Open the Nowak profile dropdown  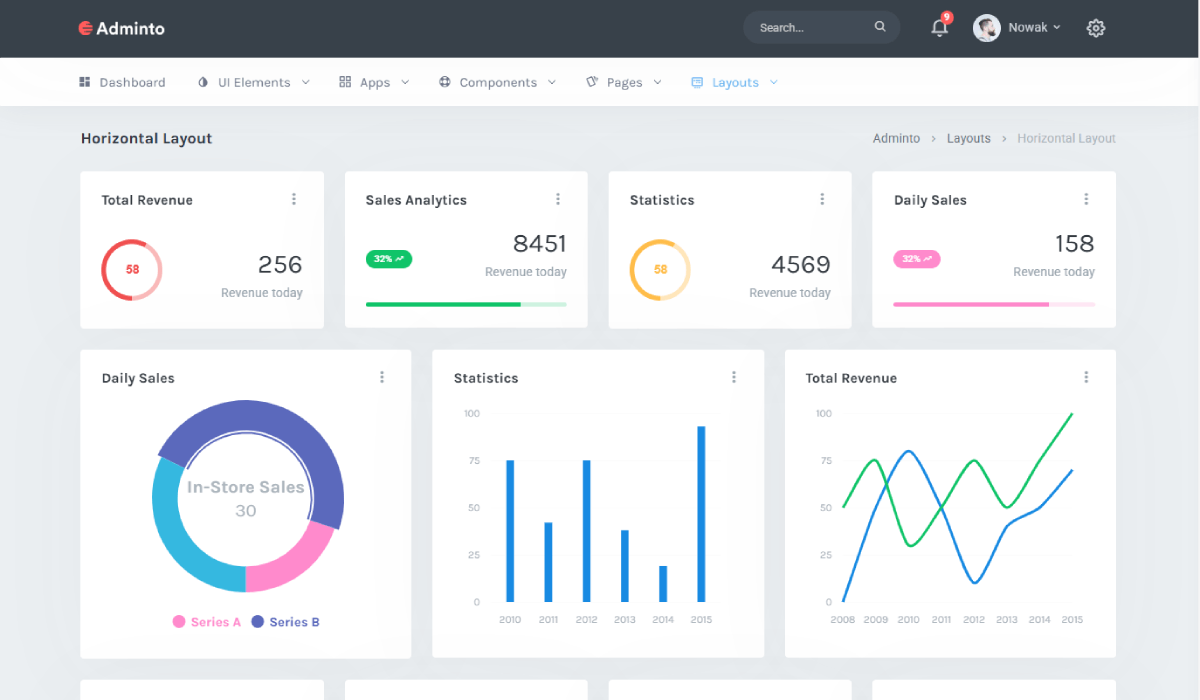pyautogui.click(x=1034, y=28)
